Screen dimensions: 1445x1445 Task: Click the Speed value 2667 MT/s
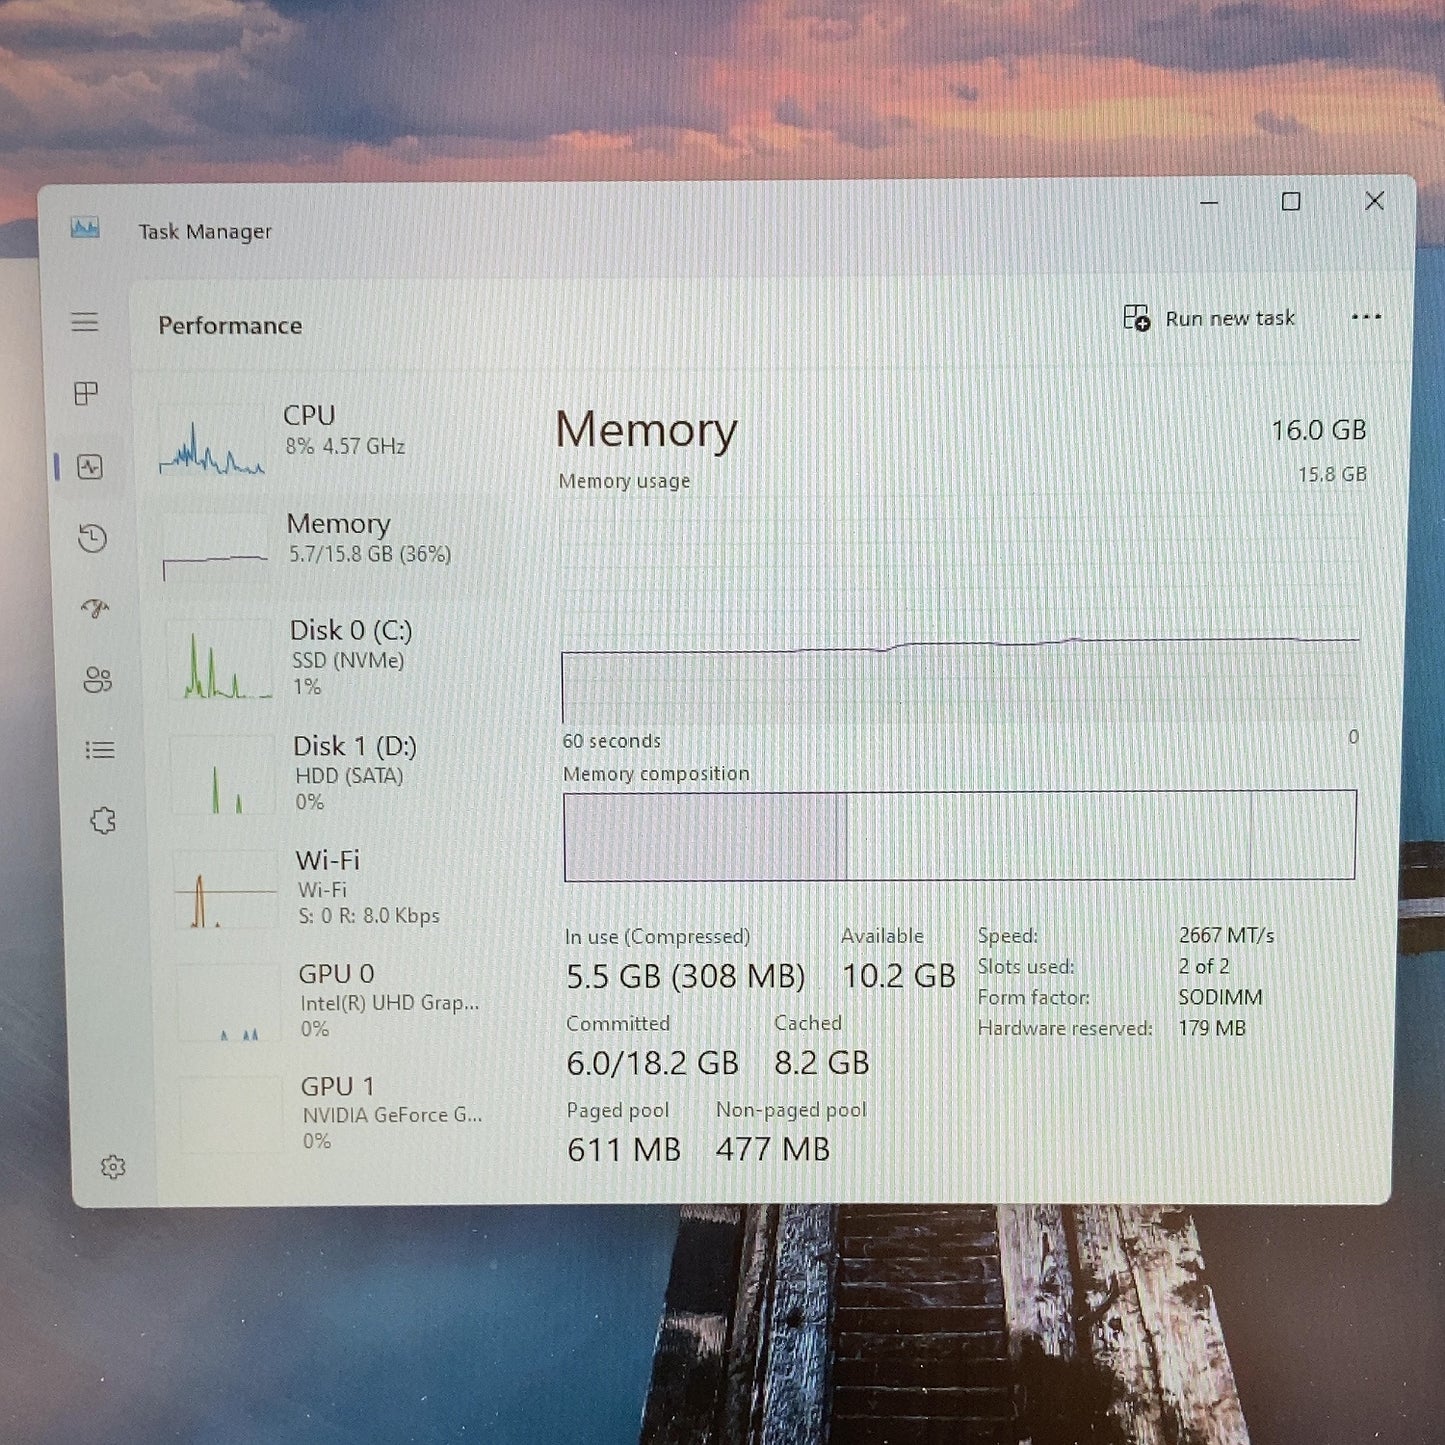(1226, 935)
